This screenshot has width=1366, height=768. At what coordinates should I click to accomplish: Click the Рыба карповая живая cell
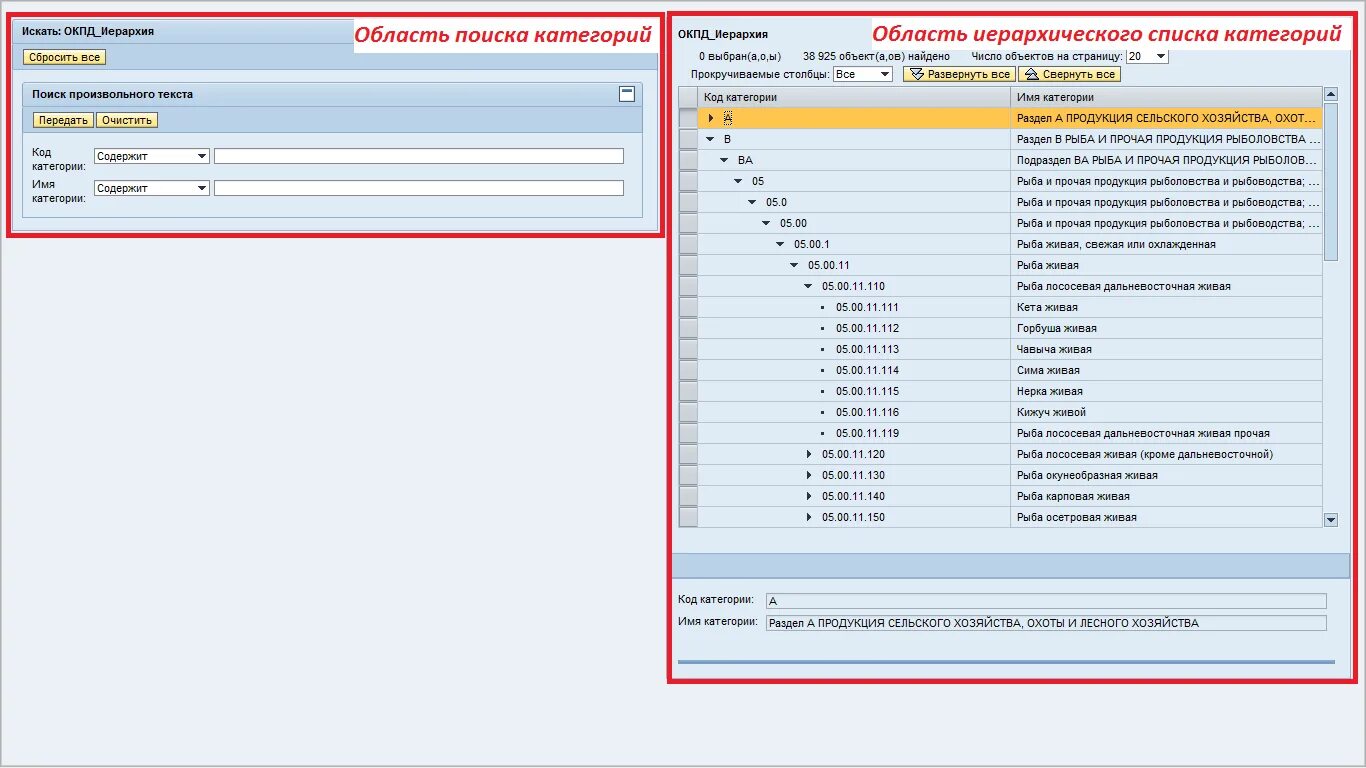[x=1166, y=496]
